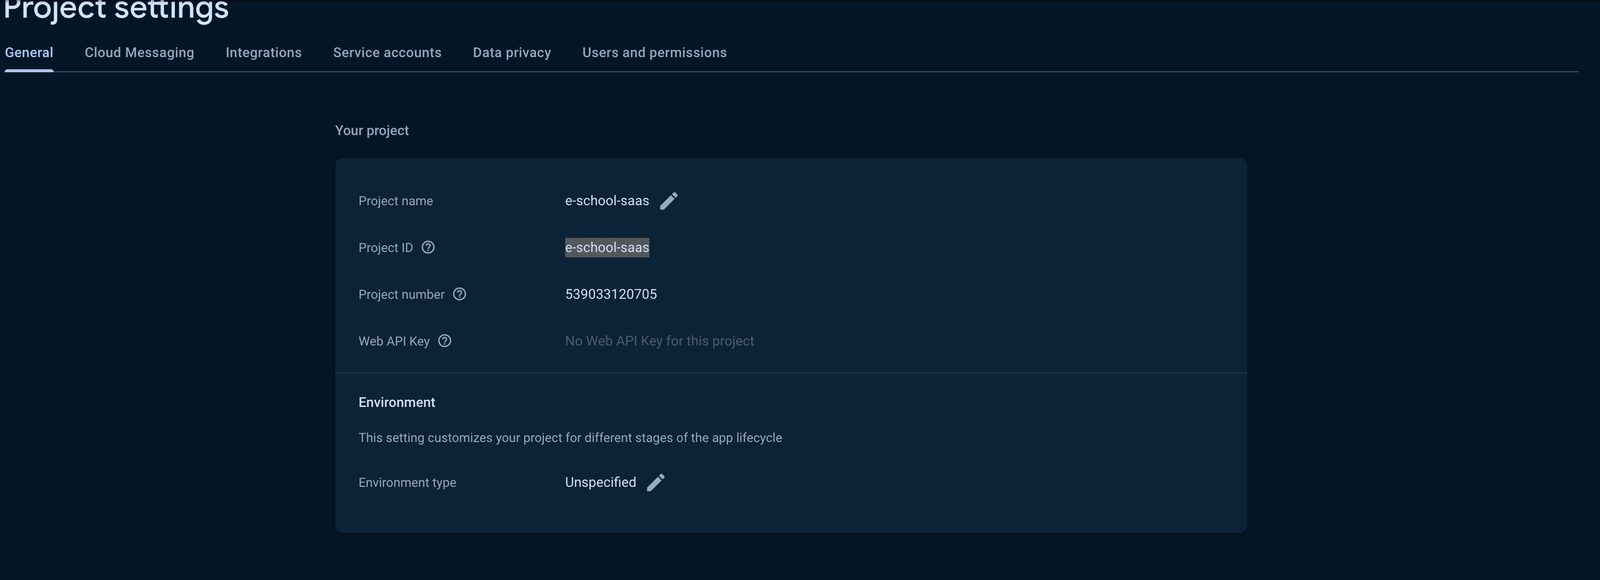Click the e-school-saas project name value
The height and width of the screenshot is (580, 1600).
[x=606, y=201]
